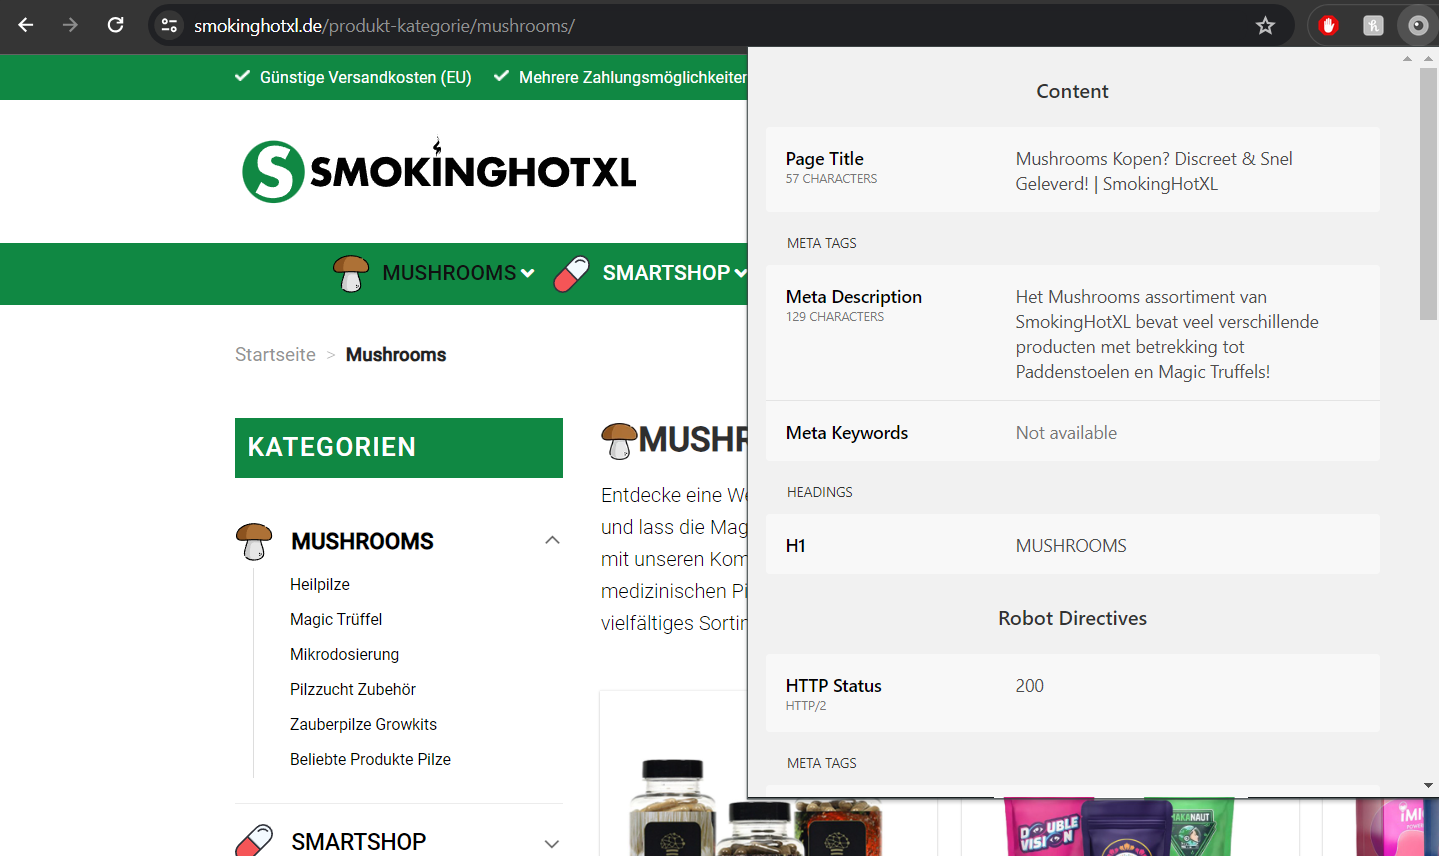Click scroll down arrow in extension popup
This screenshot has height=856, width=1439.
(x=1428, y=786)
